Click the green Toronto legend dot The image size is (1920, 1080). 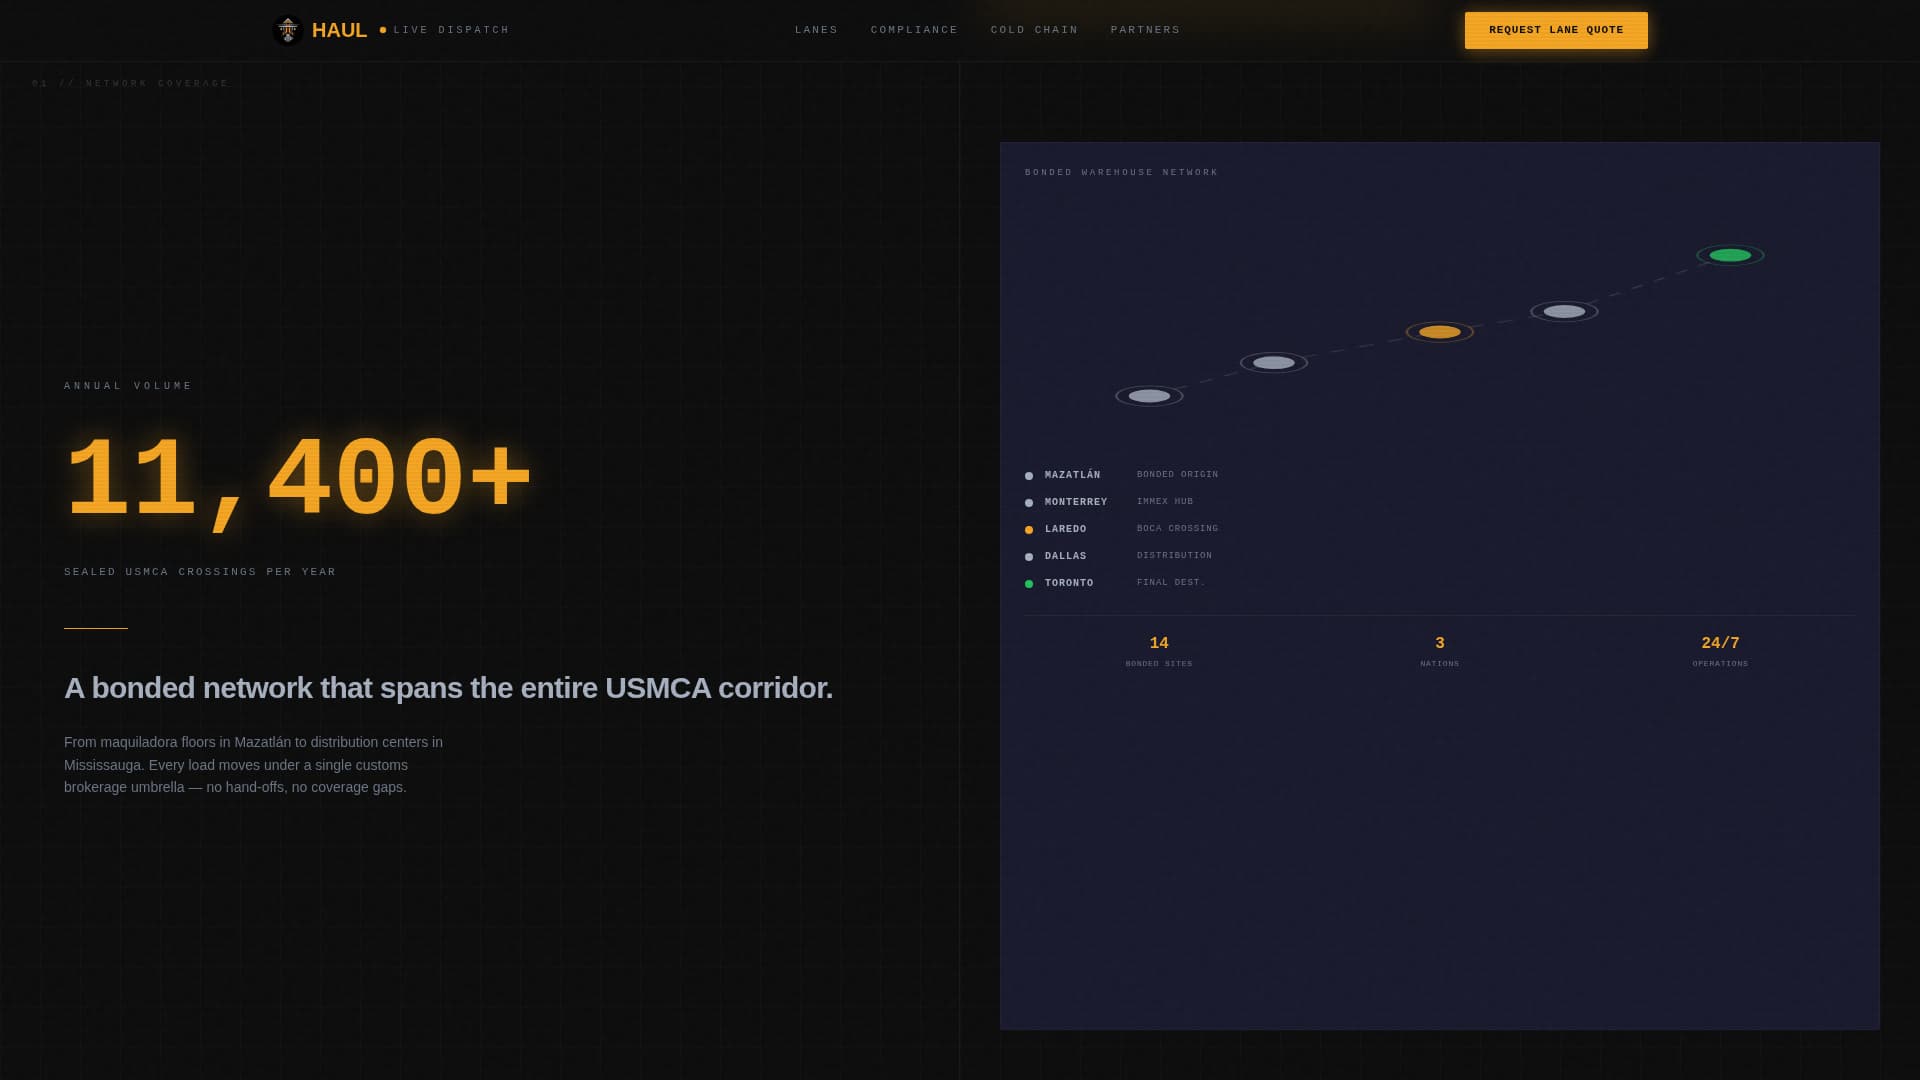tap(1029, 584)
